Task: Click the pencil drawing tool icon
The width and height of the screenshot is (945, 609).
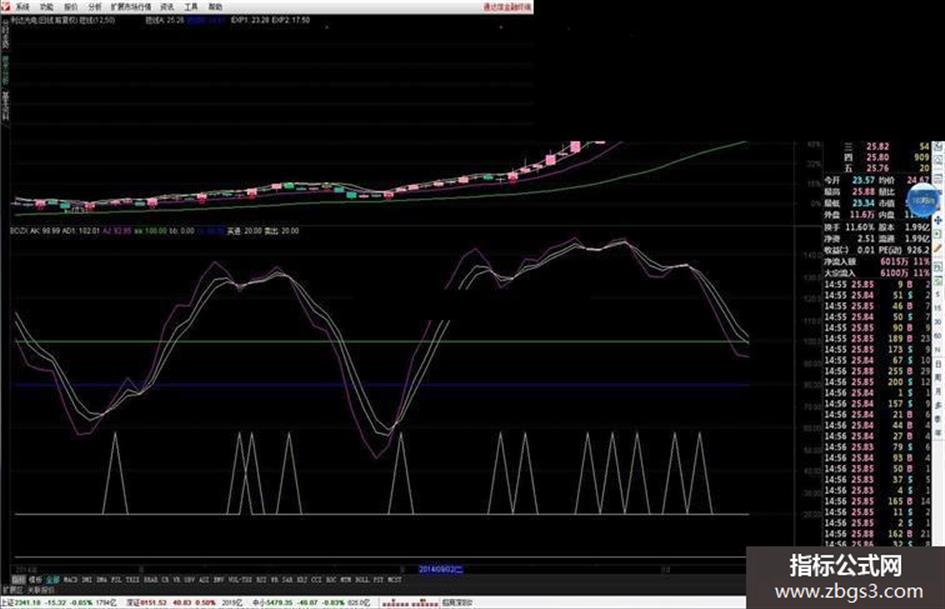Action: tap(938, 248)
